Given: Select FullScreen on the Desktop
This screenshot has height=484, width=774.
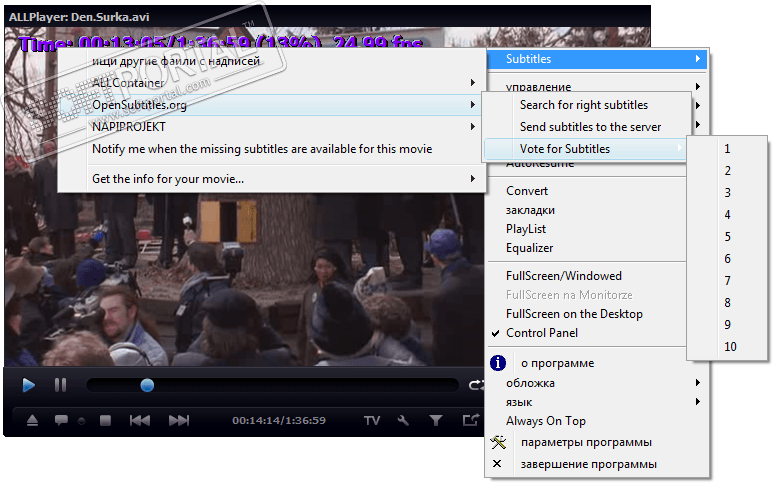Looking at the screenshot, I should coord(587,314).
